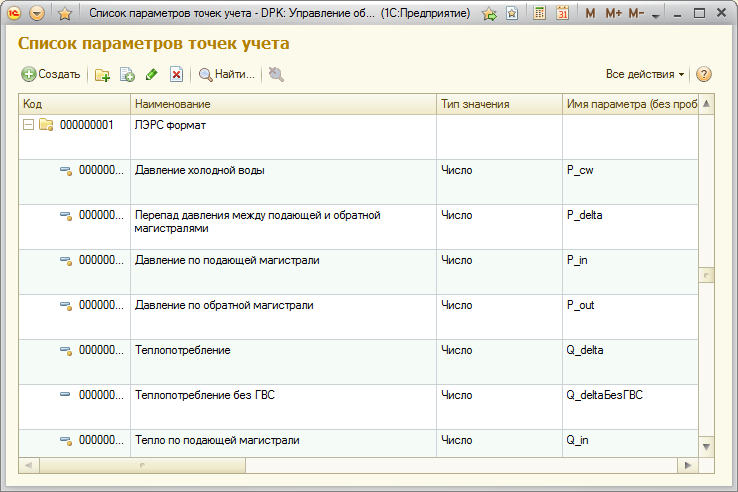Viewport: 738px width, 492px height.
Task: Click the M memory button
Action: point(590,14)
